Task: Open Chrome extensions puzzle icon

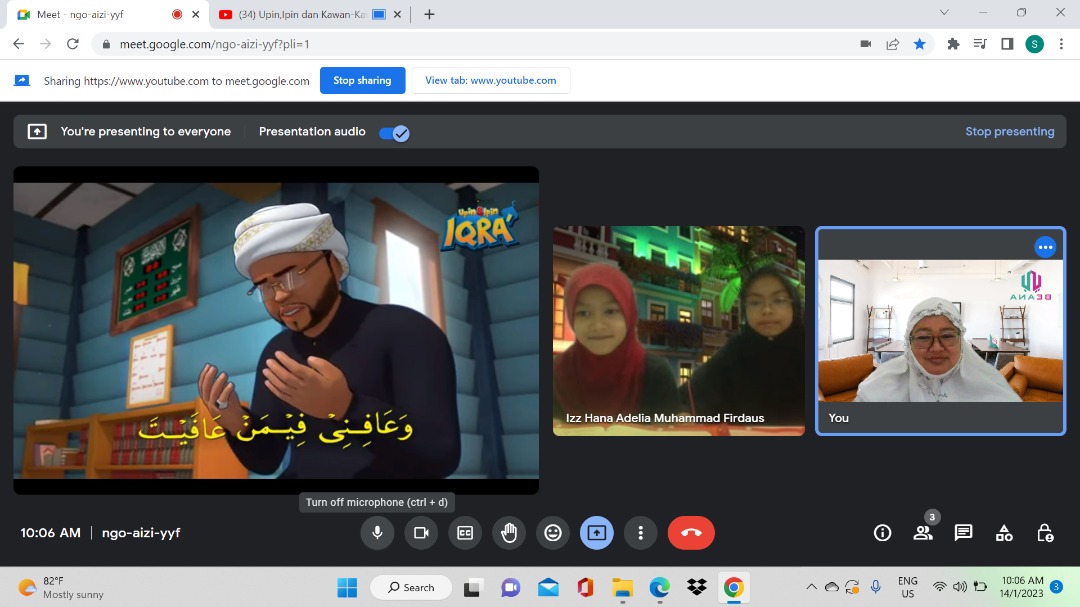Action: [953, 44]
